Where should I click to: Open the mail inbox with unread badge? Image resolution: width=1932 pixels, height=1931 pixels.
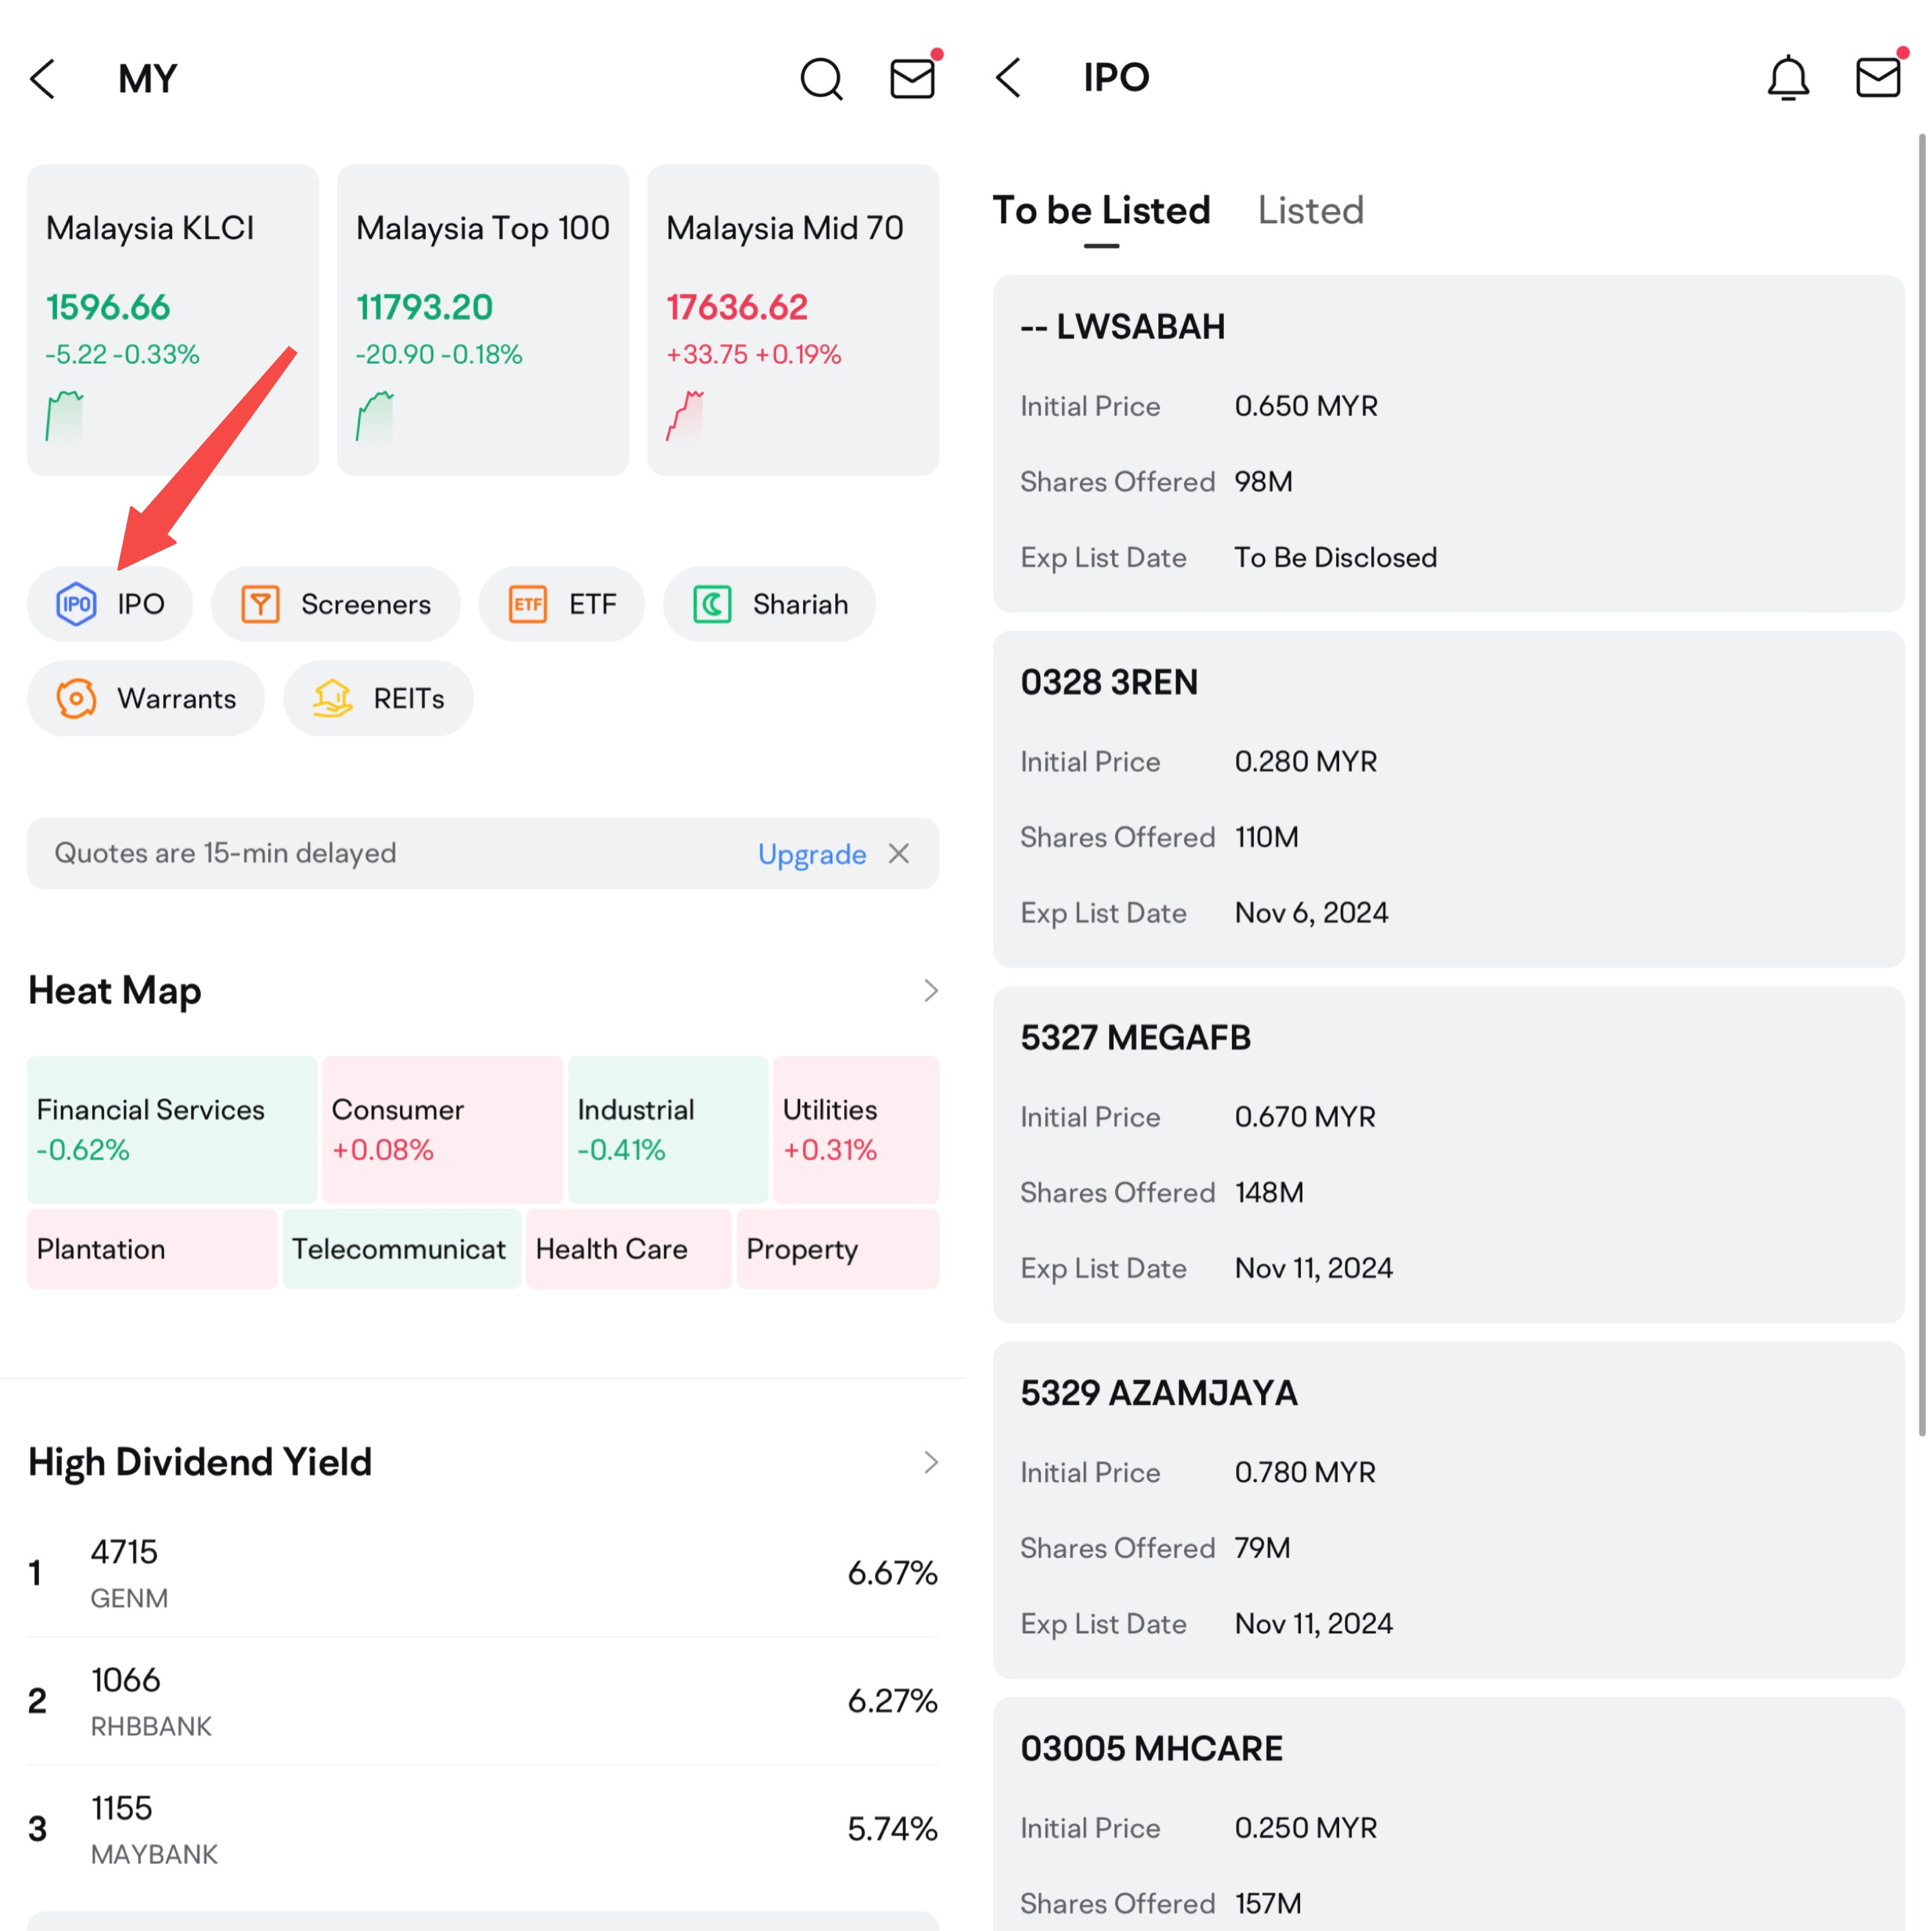912,78
